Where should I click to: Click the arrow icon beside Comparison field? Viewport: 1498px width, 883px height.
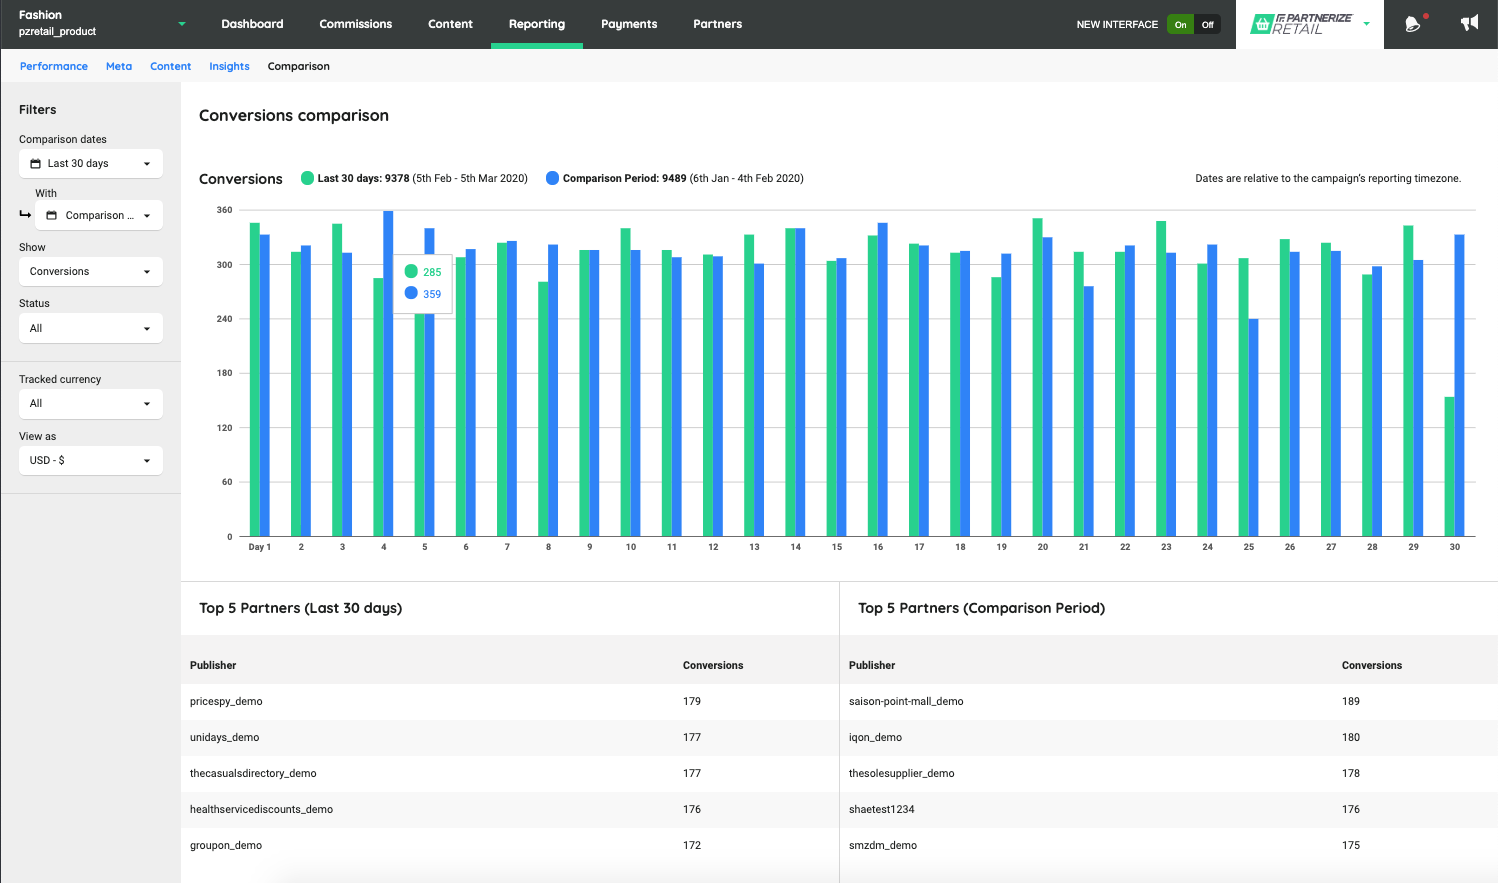click(25, 214)
